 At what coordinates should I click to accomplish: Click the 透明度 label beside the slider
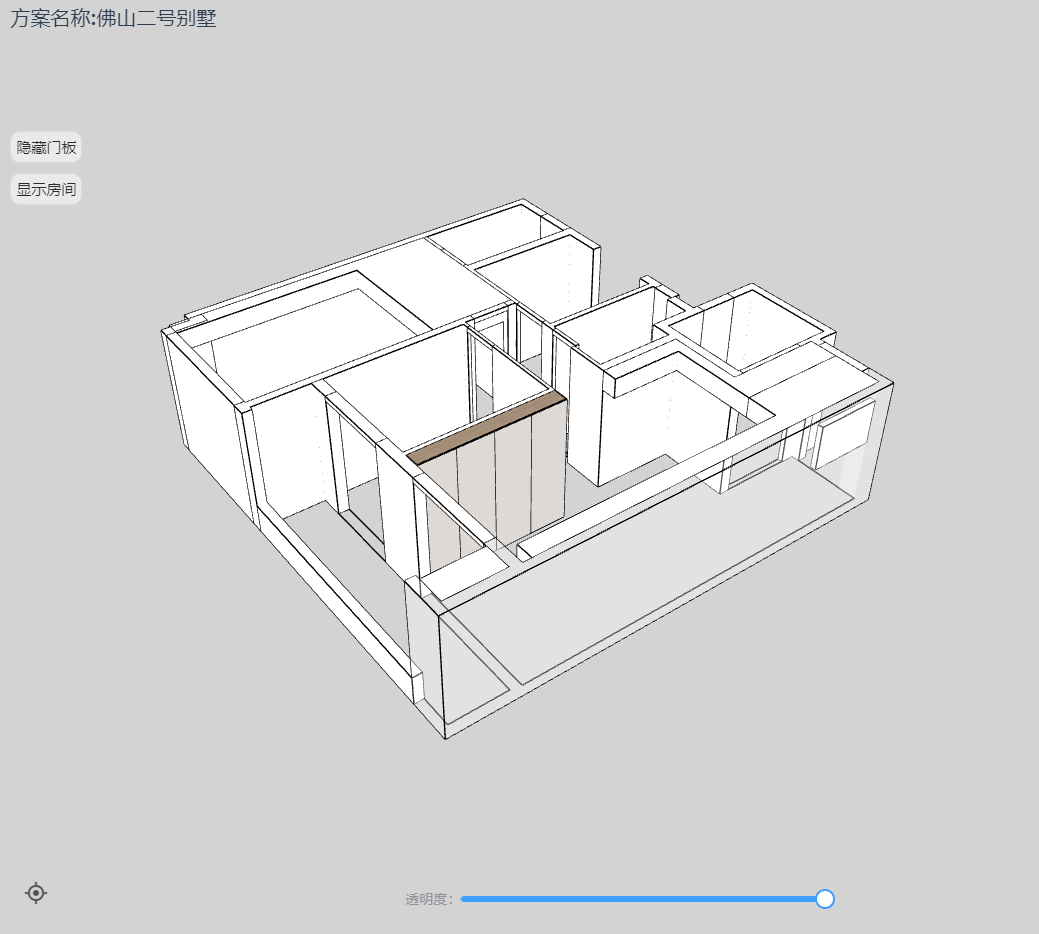coord(428,899)
